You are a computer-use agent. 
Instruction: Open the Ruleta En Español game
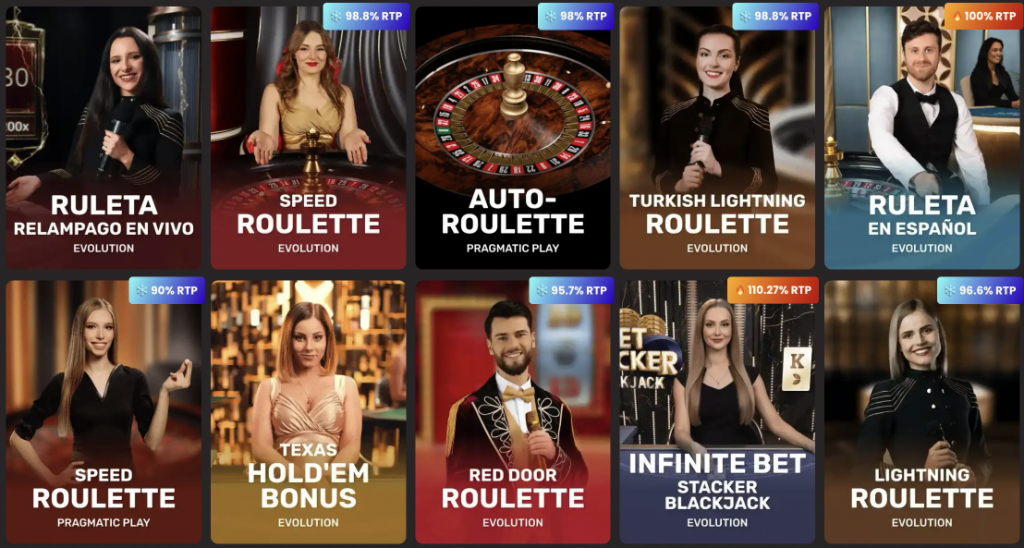tap(921, 138)
